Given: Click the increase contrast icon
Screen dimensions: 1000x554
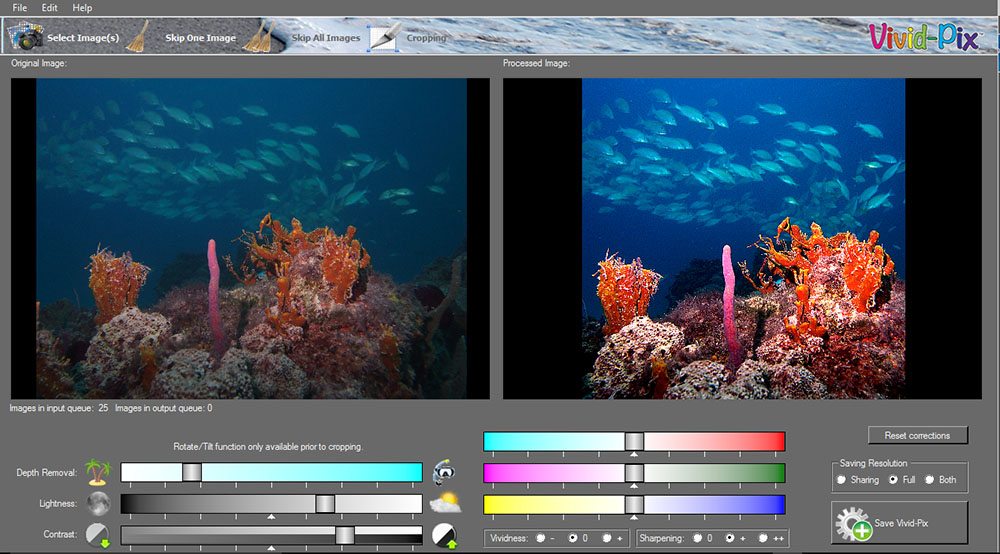Looking at the screenshot, I should click(444, 536).
